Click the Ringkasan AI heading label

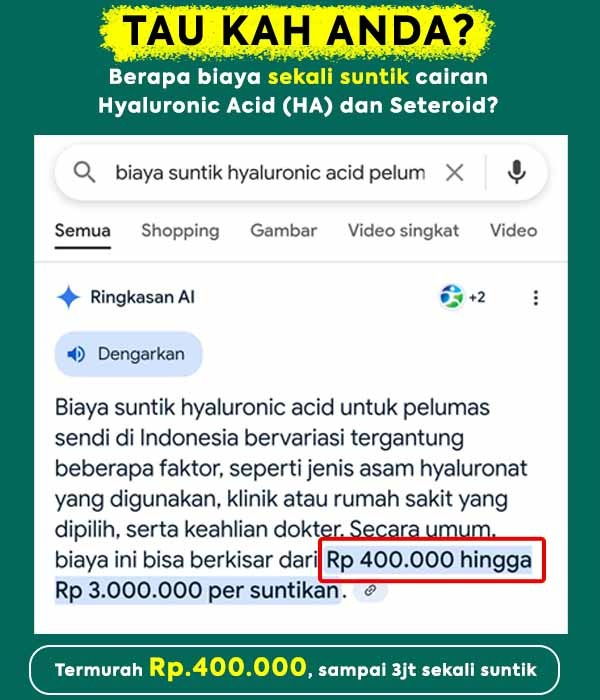(142, 297)
